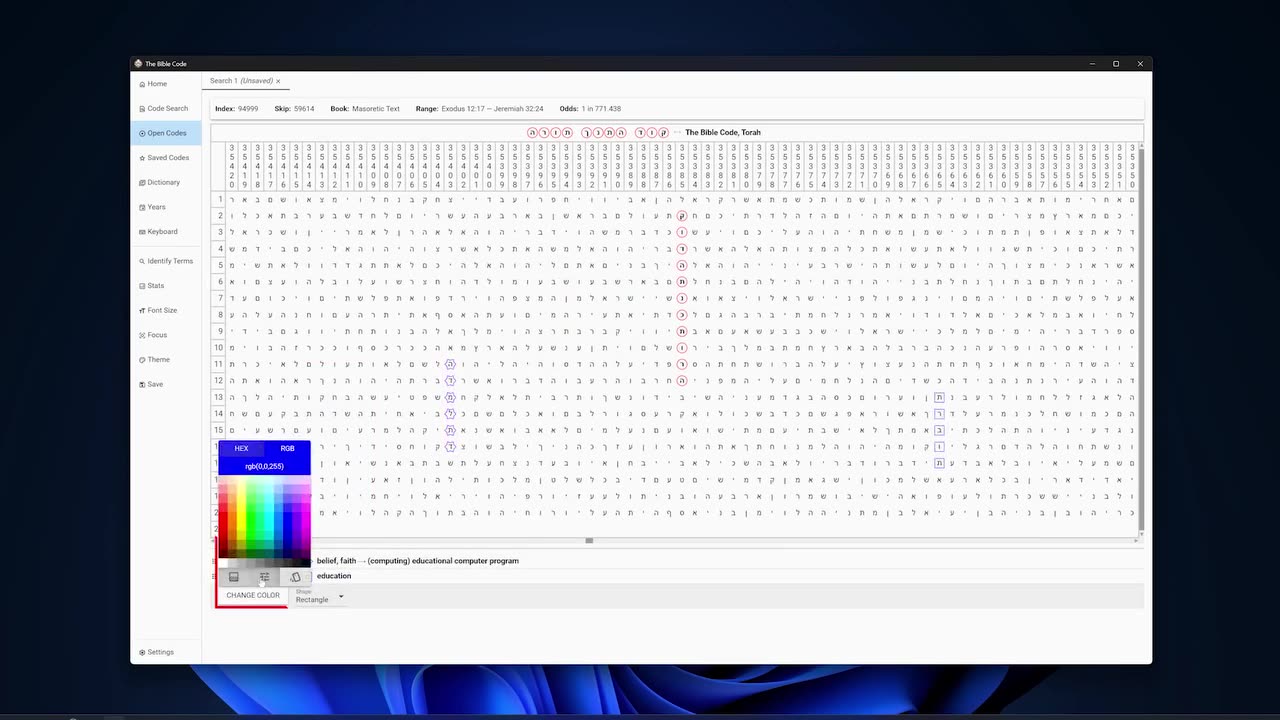Open the Stats panel
Viewport: 1280px width, 720px height.
click(166, 286)
